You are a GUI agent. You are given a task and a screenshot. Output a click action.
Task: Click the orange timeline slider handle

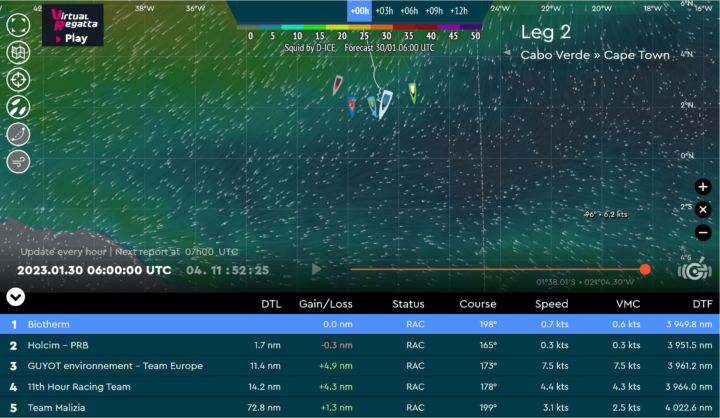pos(645,269)
